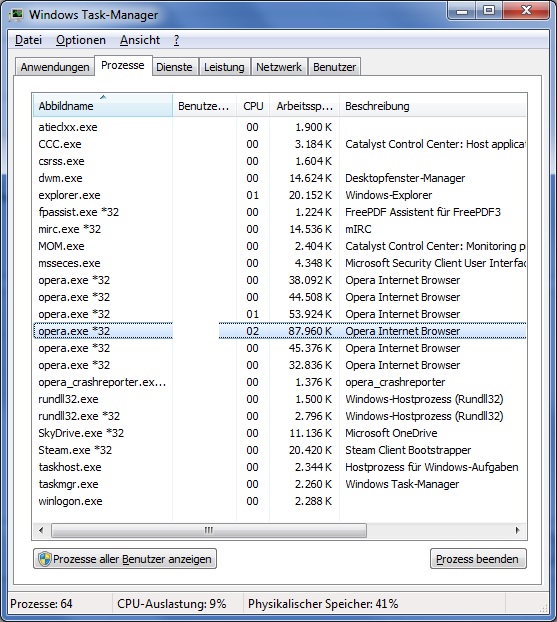Image resolution: width=557 pixels, height=622 pixels.
Task: Select opera.exe row using 45.376 K
Action: click(280, 348)
